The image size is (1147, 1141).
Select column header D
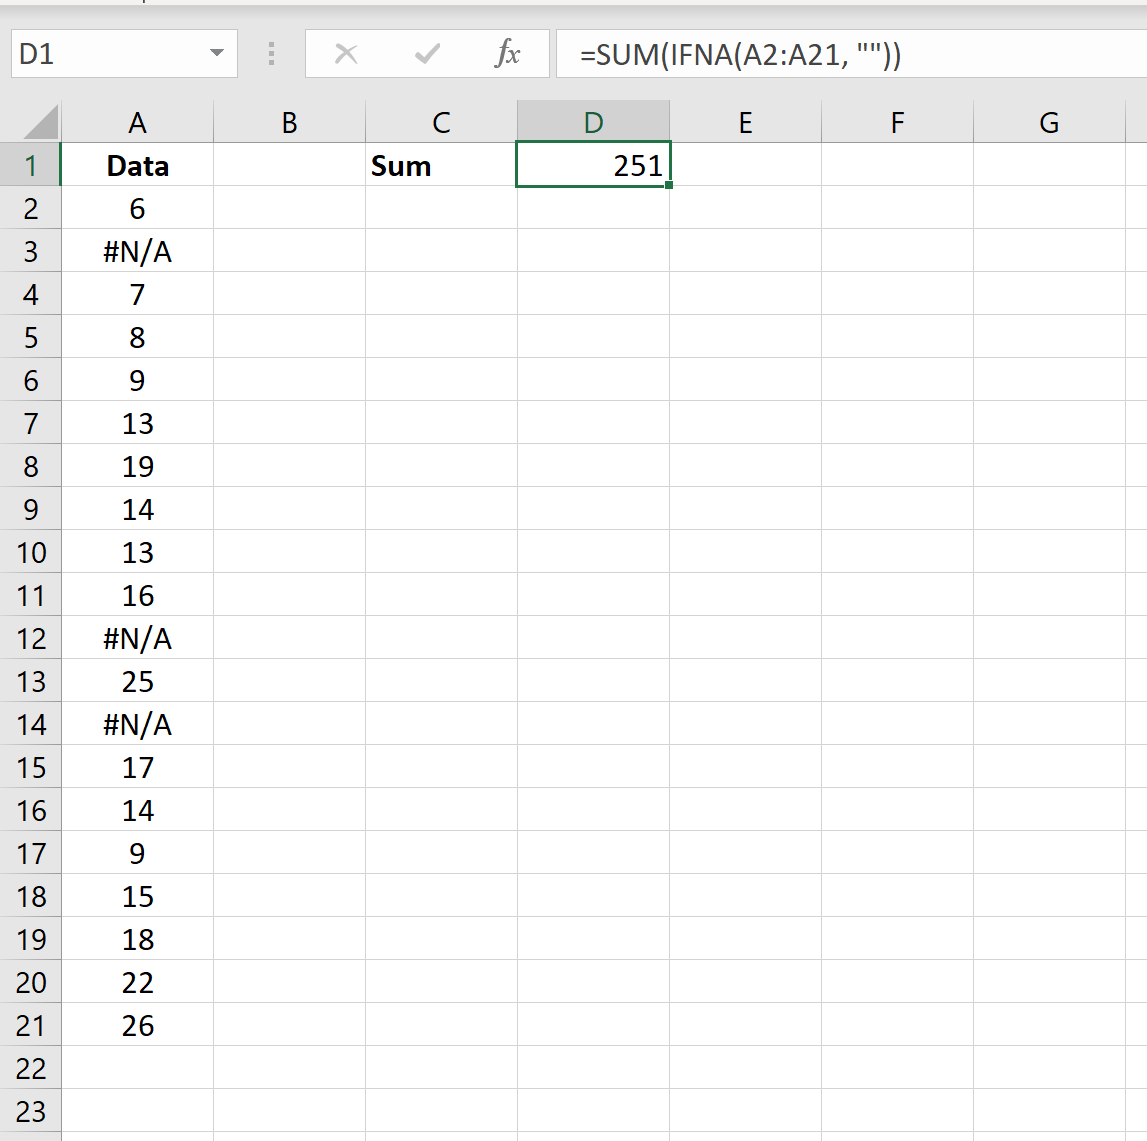(592, 120)
